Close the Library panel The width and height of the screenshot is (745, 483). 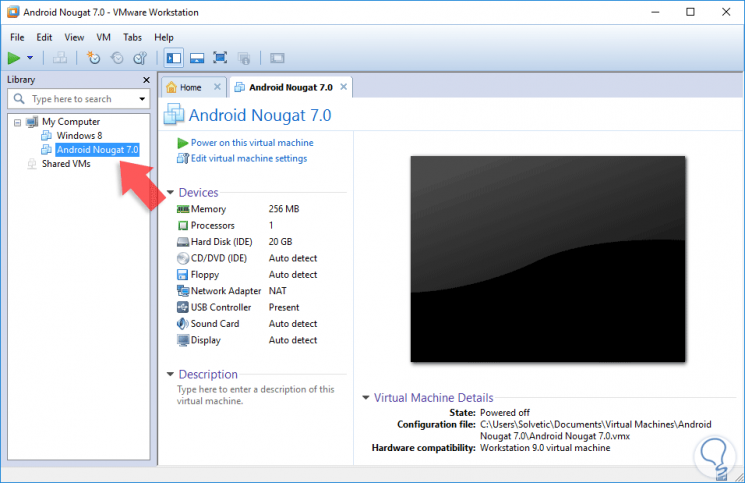(146, 80)
